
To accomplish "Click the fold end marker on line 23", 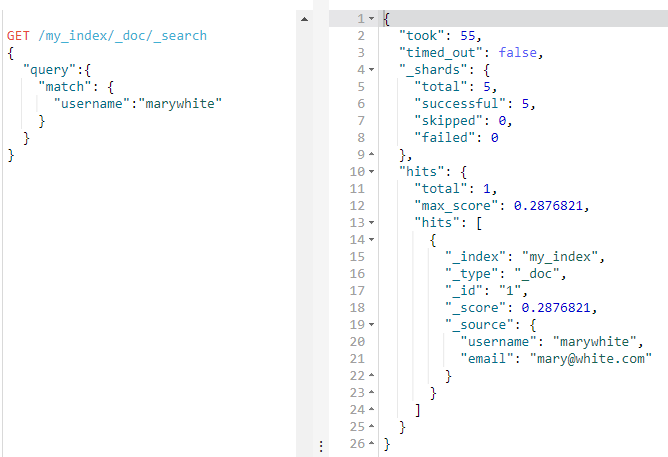I will pyautogui.click(x=371, y=392).
